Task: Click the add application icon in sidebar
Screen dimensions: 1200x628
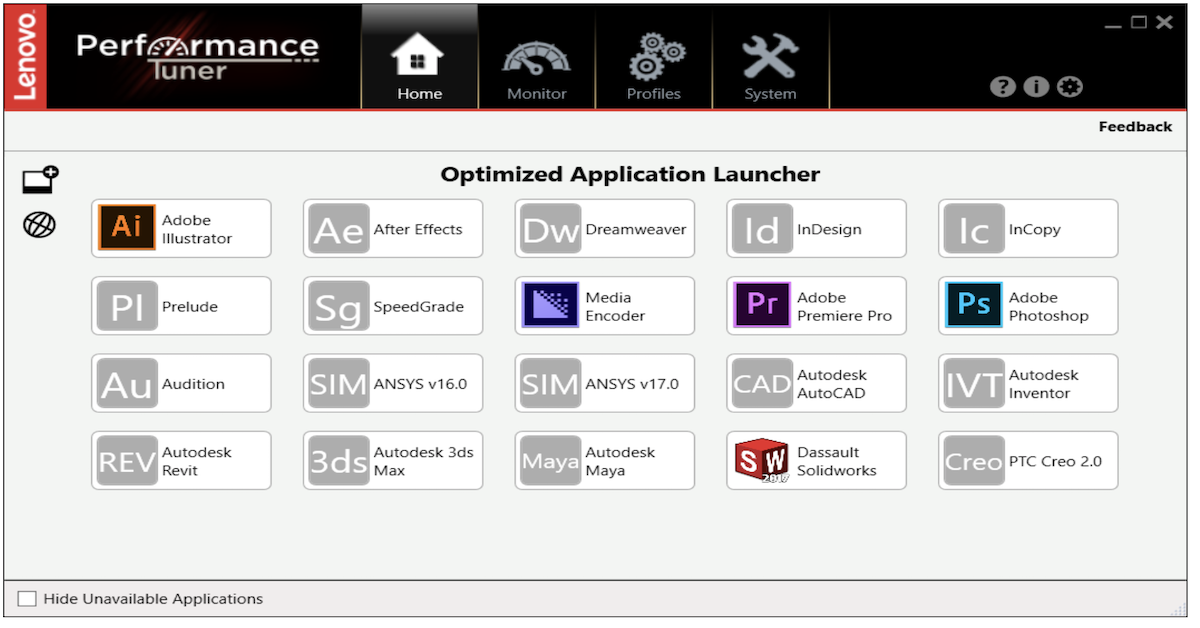Action: point(40,180)
